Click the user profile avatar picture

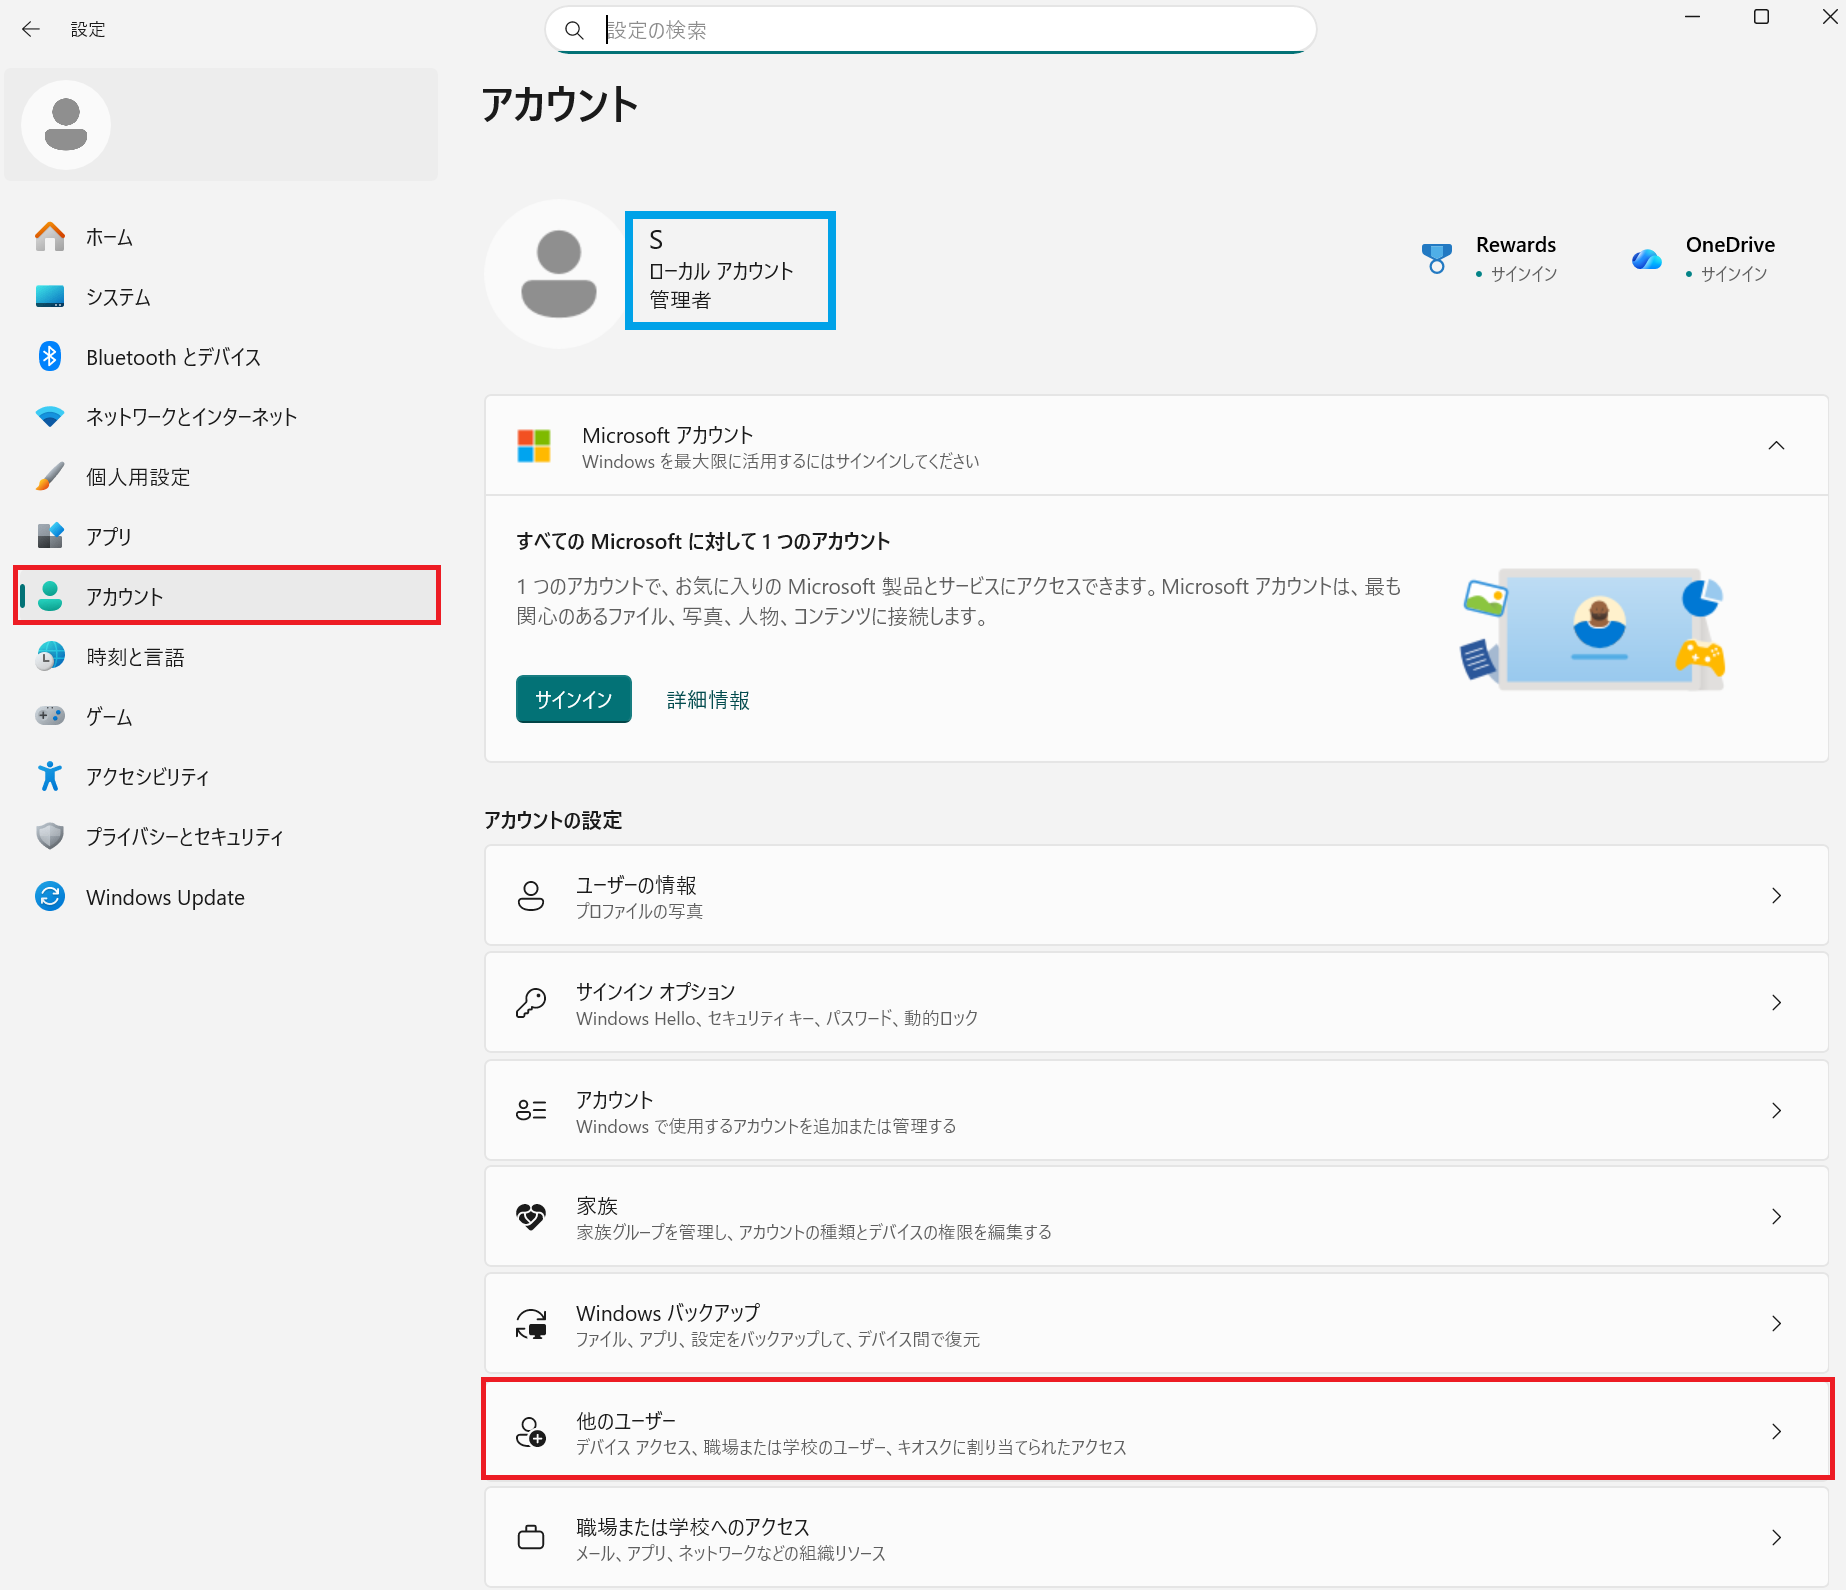(555, 273)
